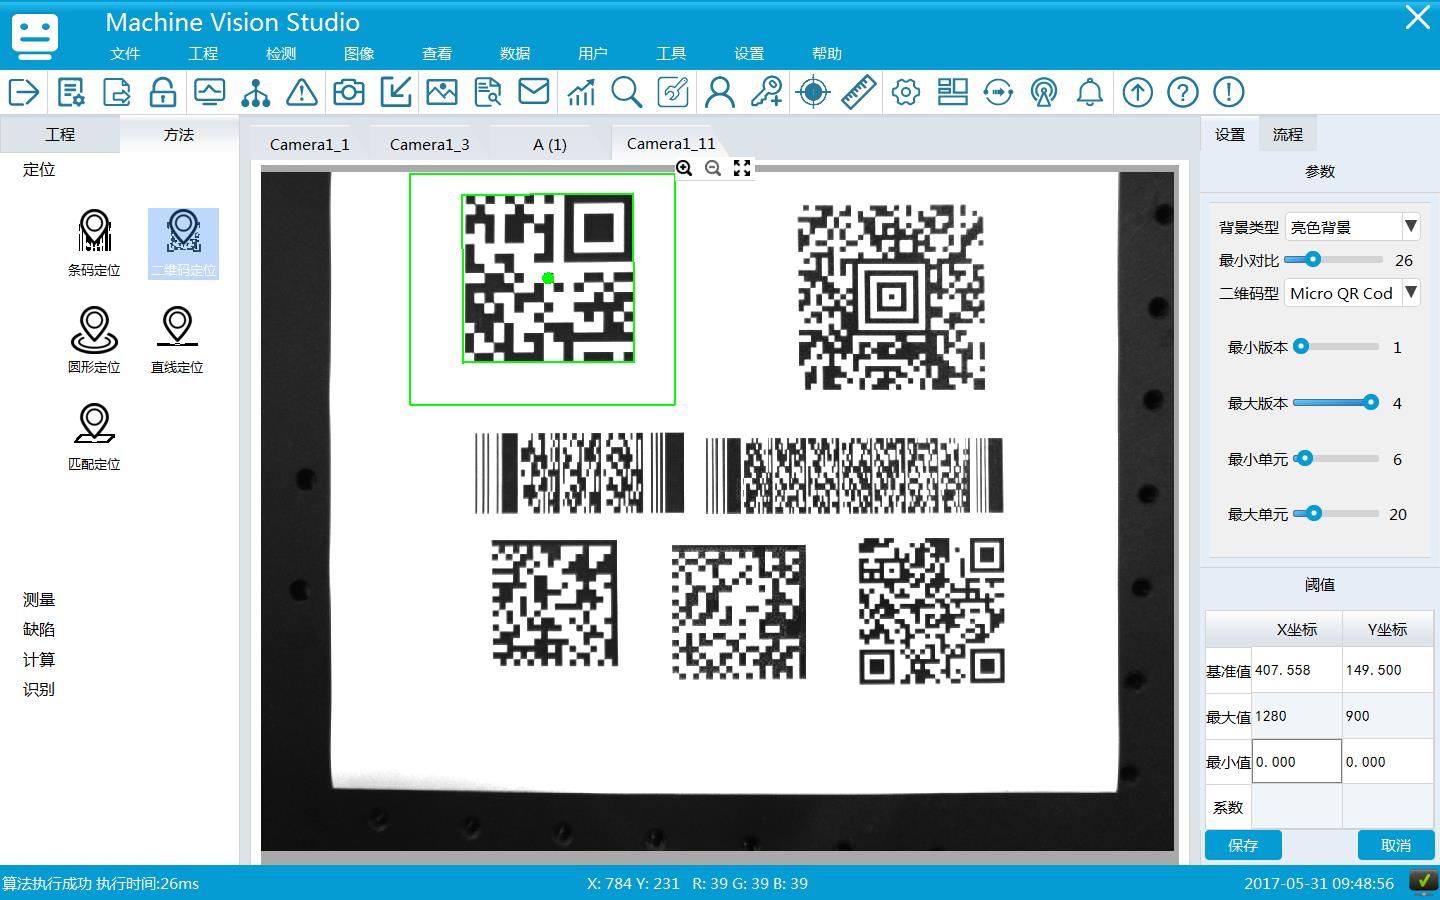Click the envelope mail toolbar icon
The height and width of the screenshot is (900, 1440).
(x=534, y=92)
